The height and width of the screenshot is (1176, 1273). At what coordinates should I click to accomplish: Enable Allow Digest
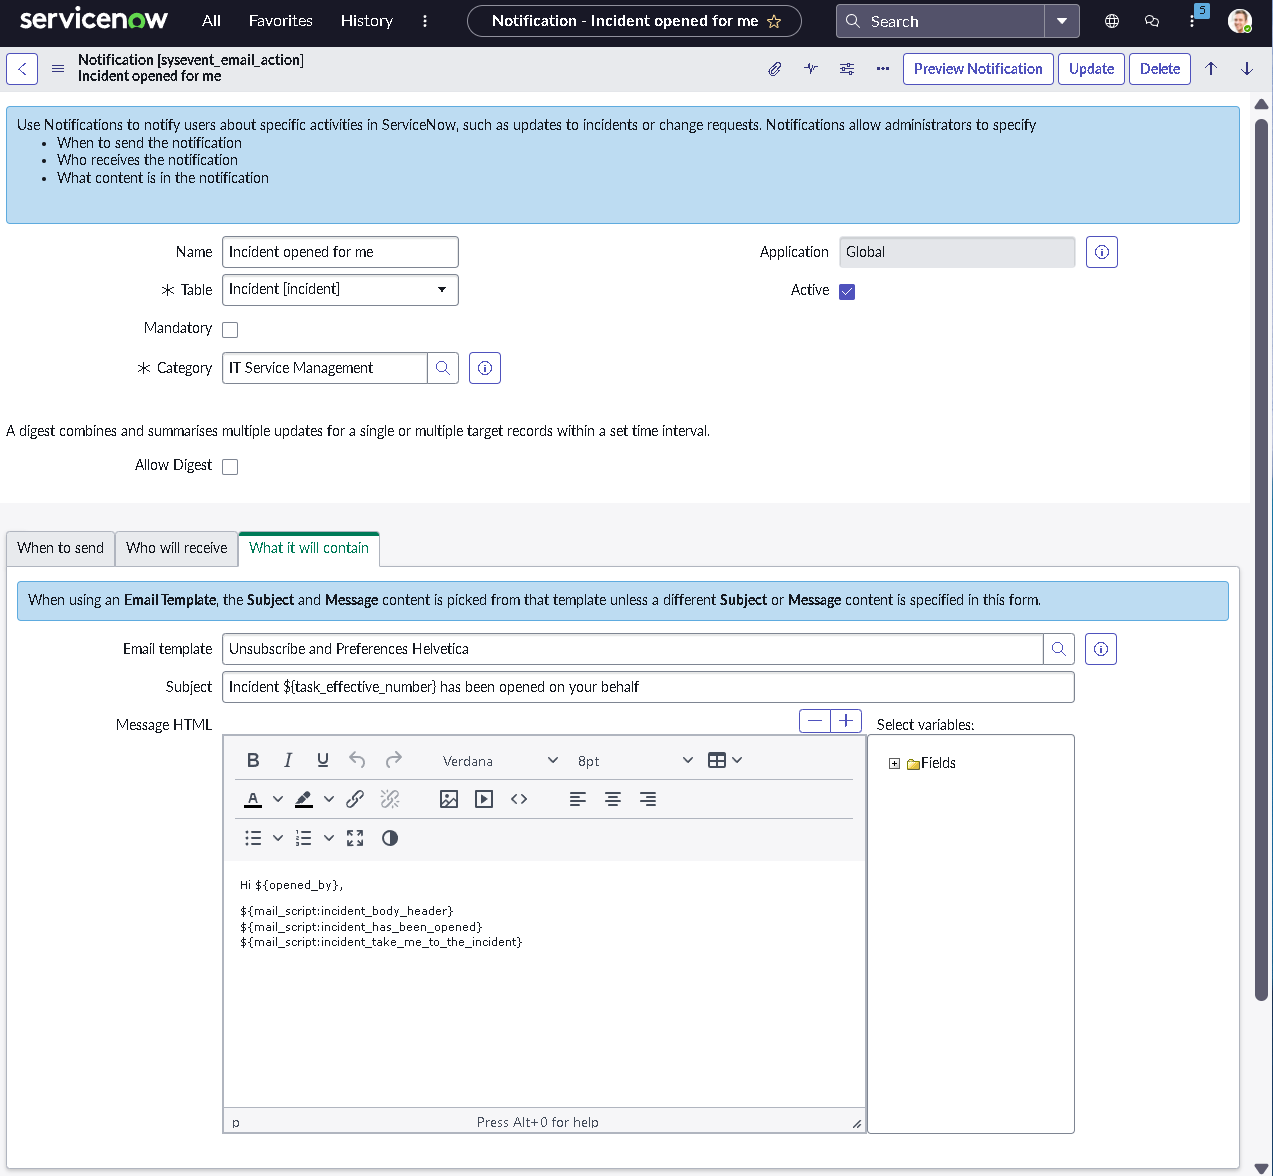pos(229,465)
